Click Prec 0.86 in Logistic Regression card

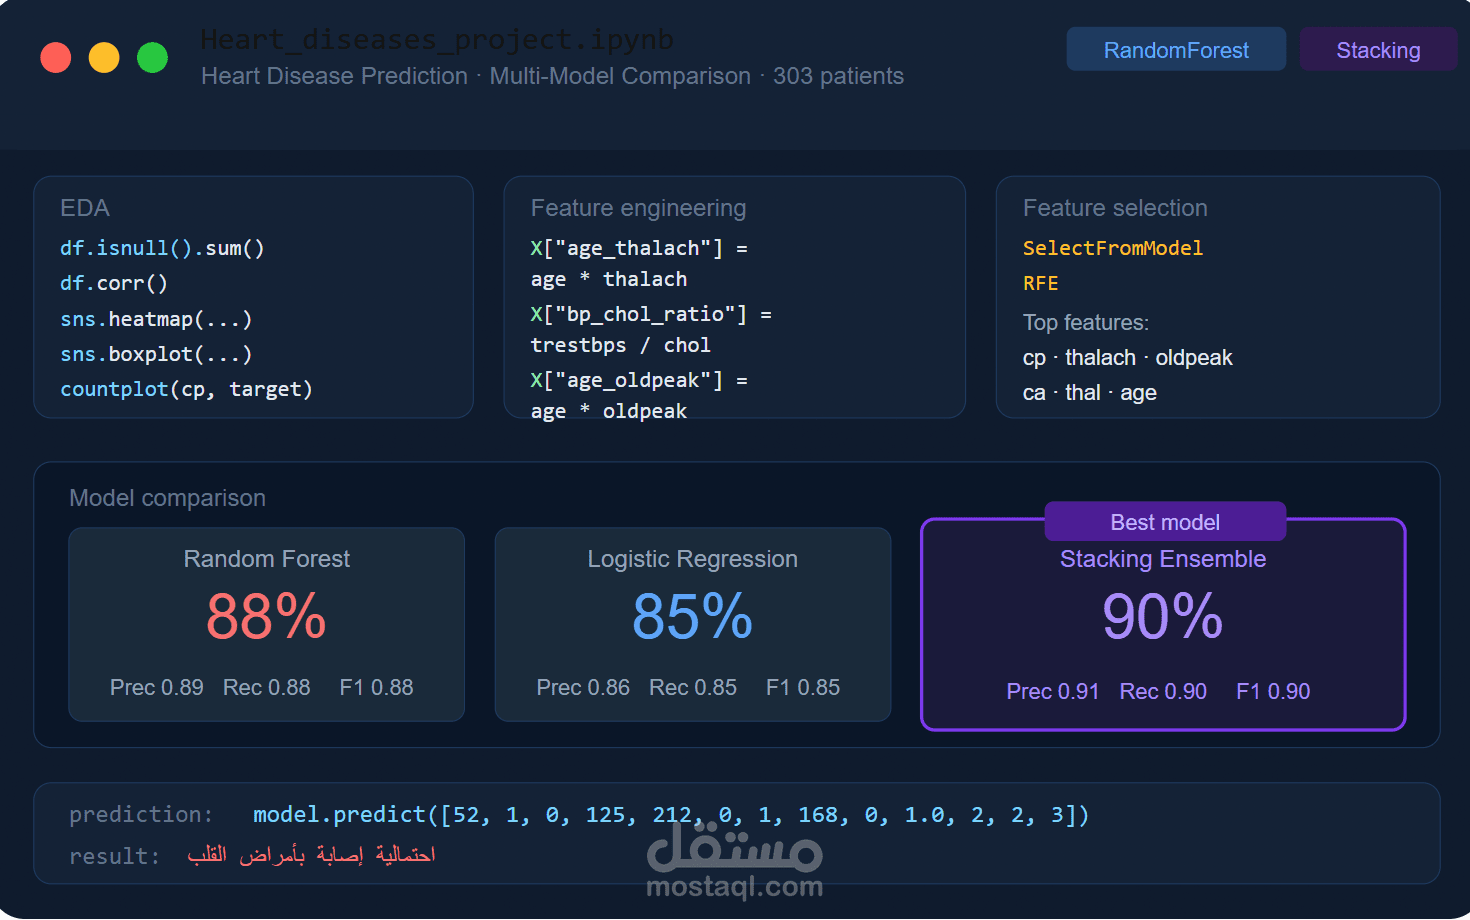583,688
